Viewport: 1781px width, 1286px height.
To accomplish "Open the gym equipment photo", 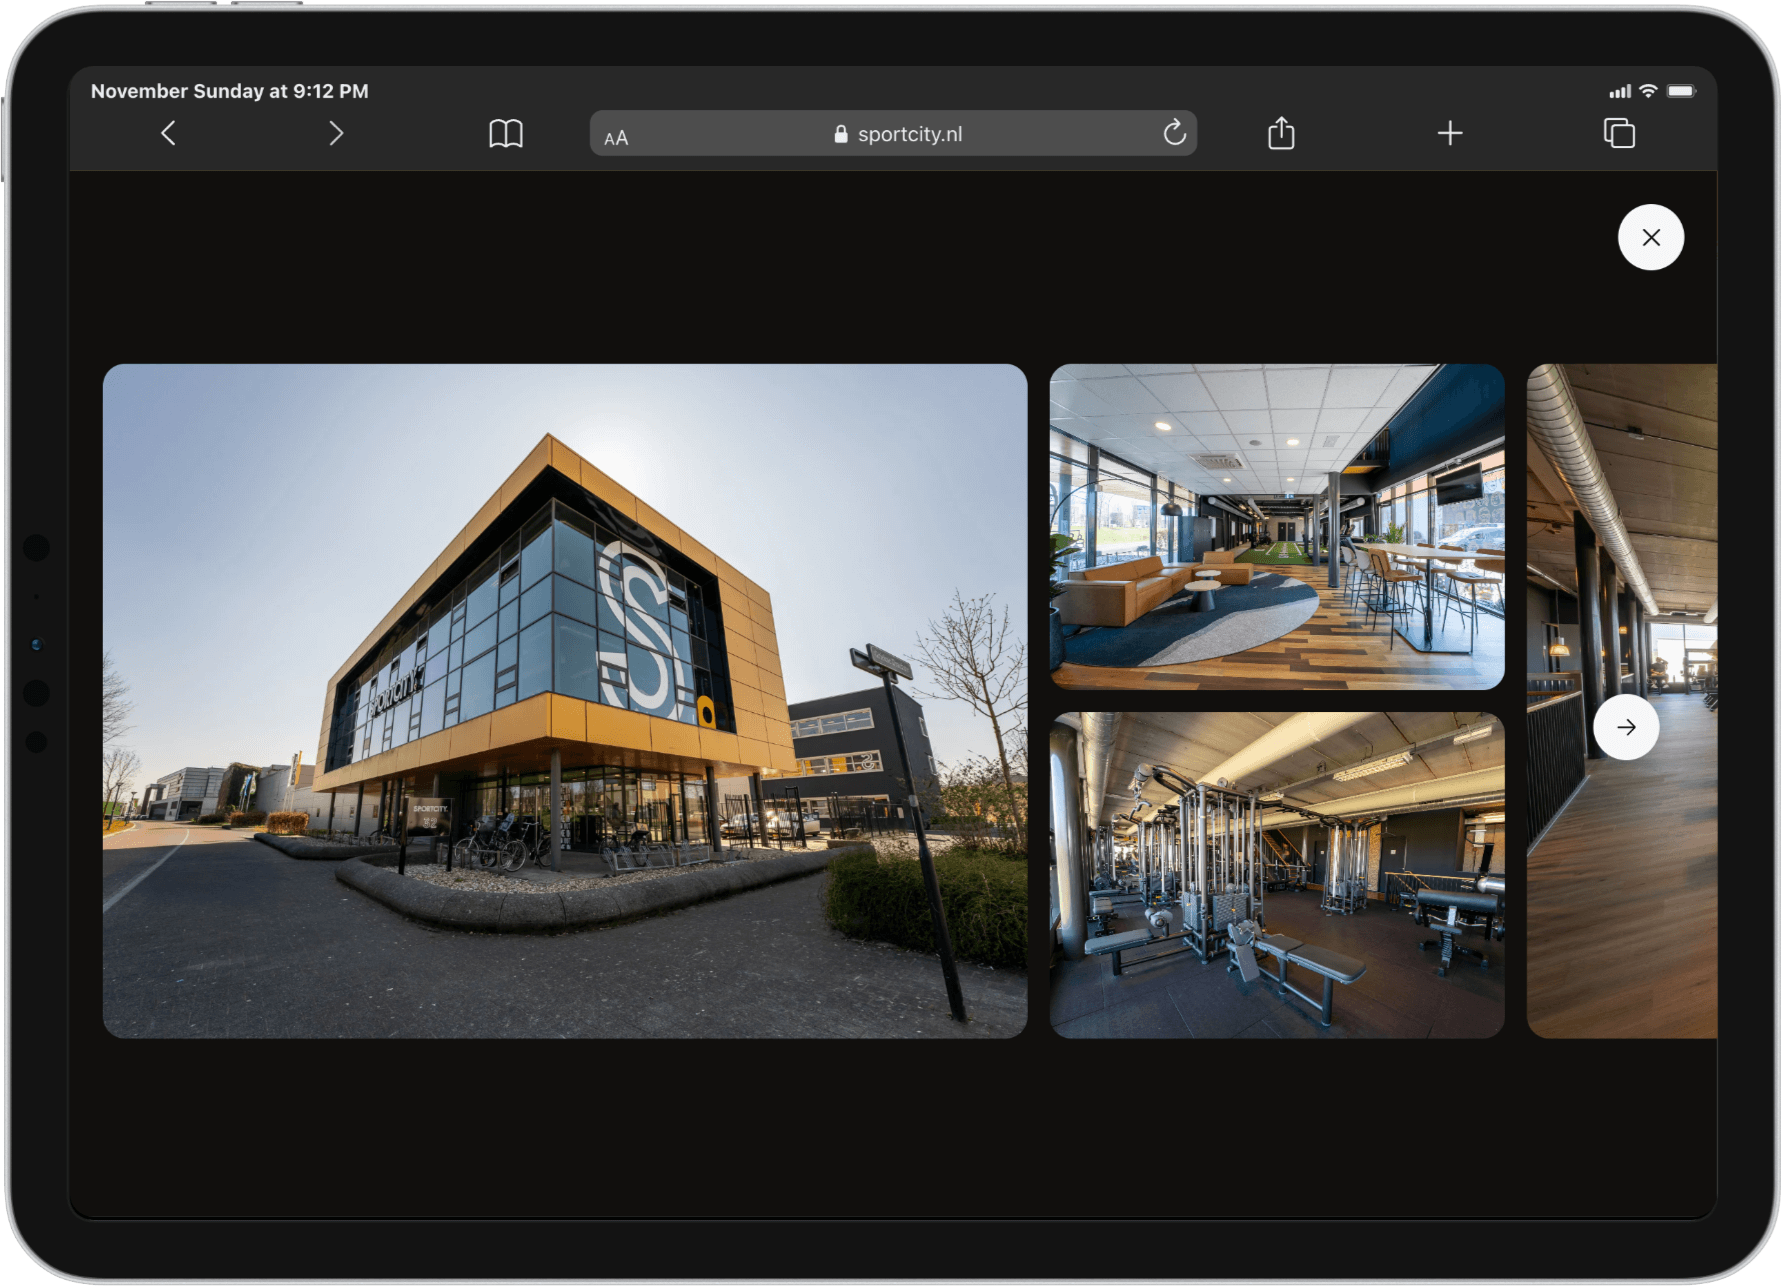I will pyautogui.click(x=1277, y=875).
